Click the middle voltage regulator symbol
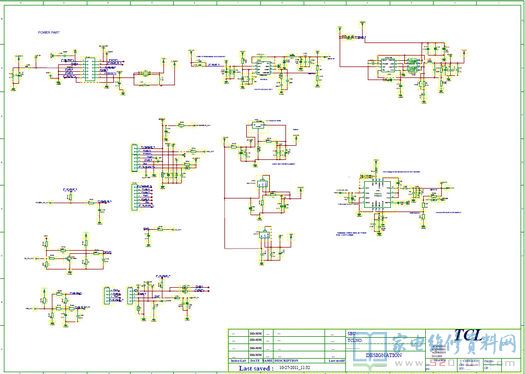 coord(262,184)
